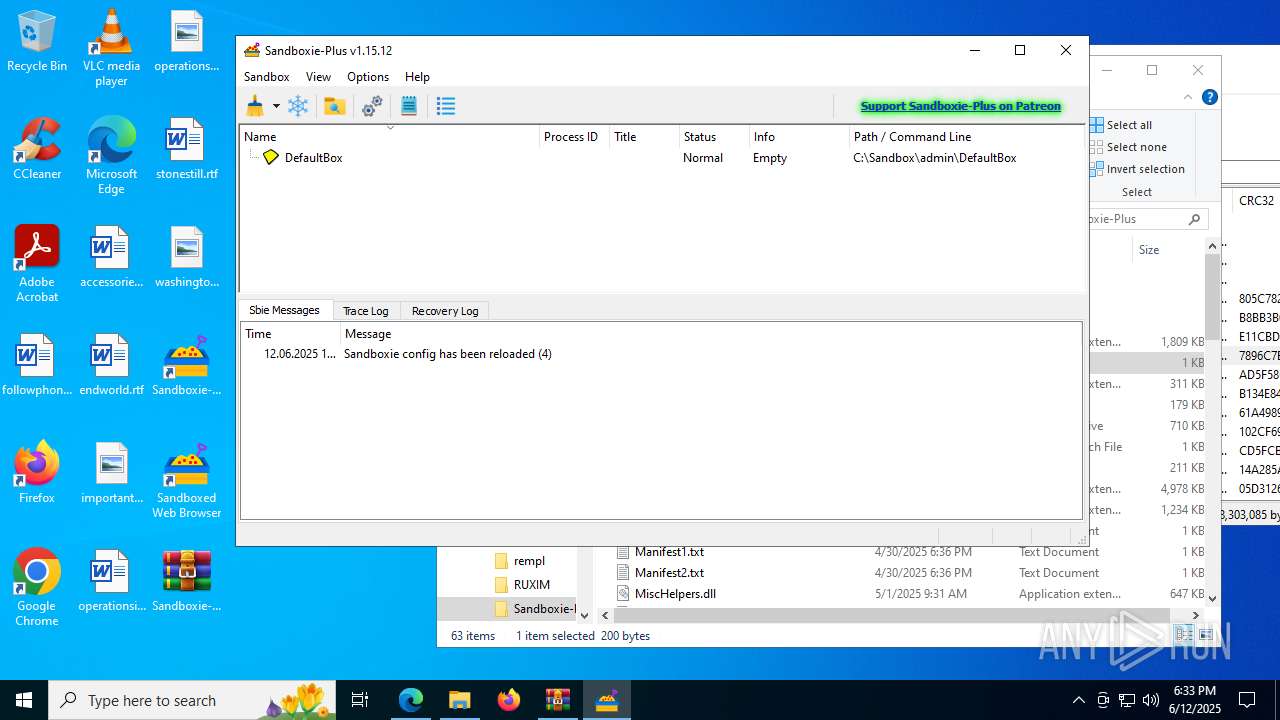The image size is (1280, 720).
Task: Click the folder search toolbar icon
Action: point(334,106)
